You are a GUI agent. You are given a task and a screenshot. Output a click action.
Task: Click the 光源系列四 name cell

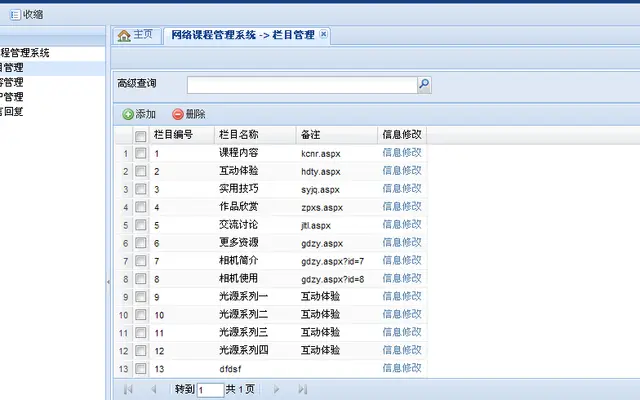pos(244,351)
